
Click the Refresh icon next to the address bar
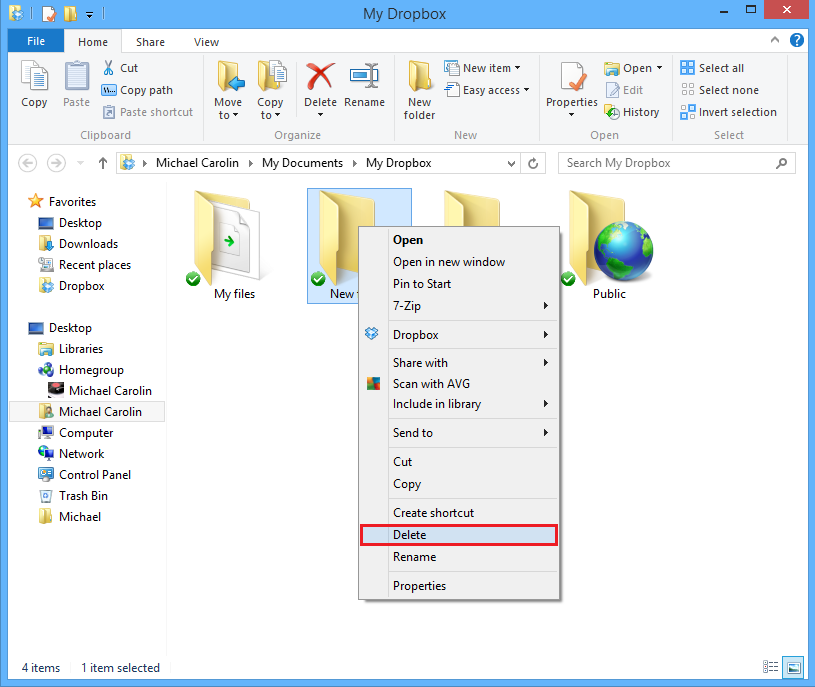[534, 162]
